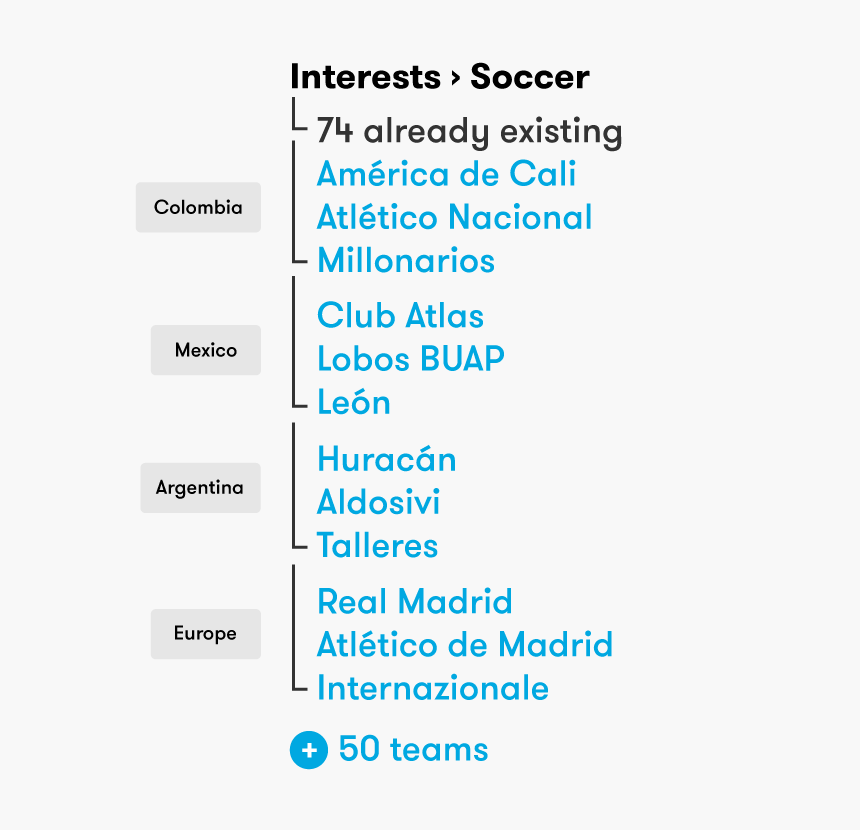Open the Talleres link
The image size is (860, 830).
[377, 546]
